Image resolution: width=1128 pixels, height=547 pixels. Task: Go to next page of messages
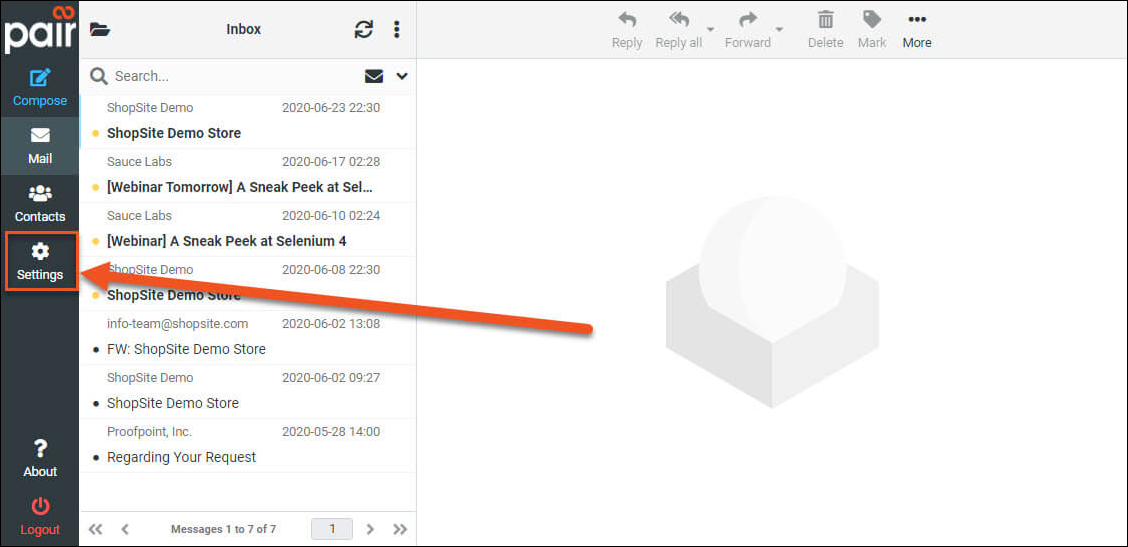pos(370,529)
